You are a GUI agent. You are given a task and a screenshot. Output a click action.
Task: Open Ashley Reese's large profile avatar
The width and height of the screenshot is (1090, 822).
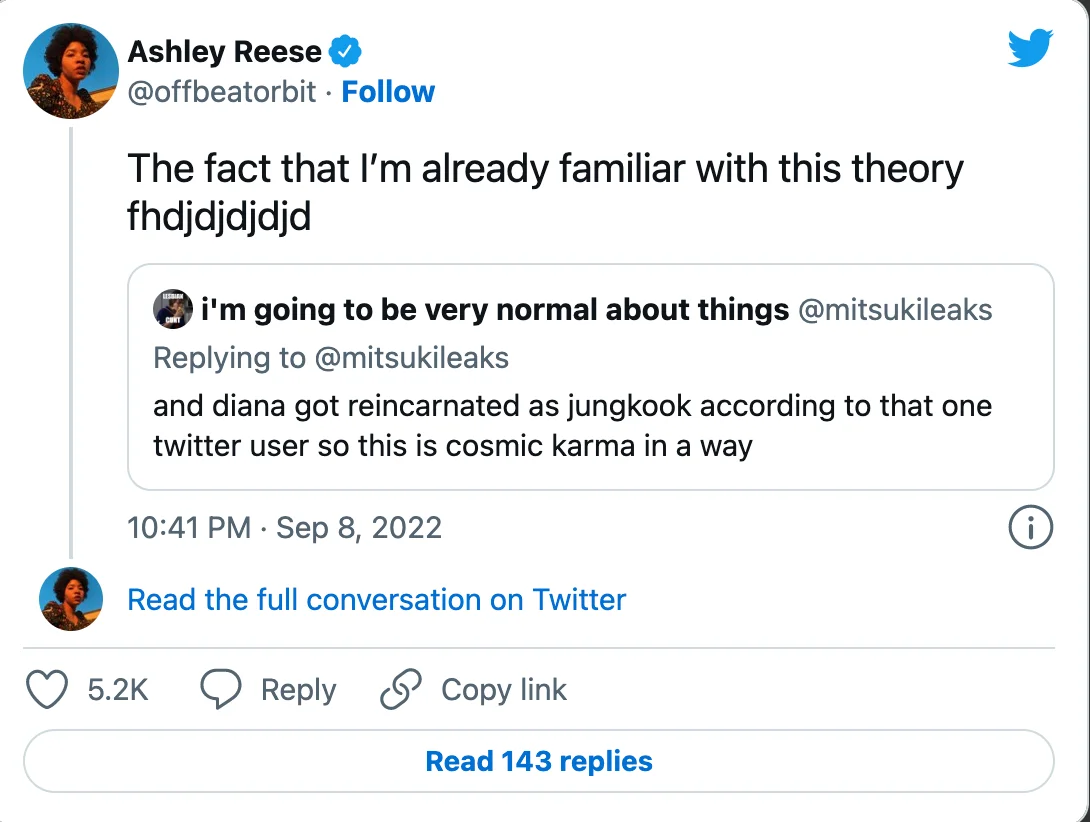[71, 71]
